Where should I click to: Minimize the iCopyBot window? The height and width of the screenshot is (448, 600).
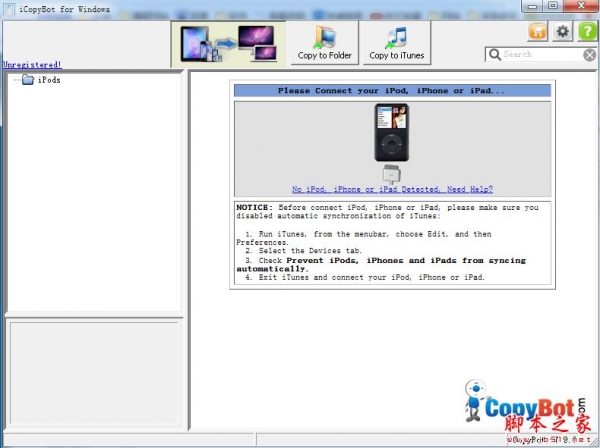click(x=533, y=6)
